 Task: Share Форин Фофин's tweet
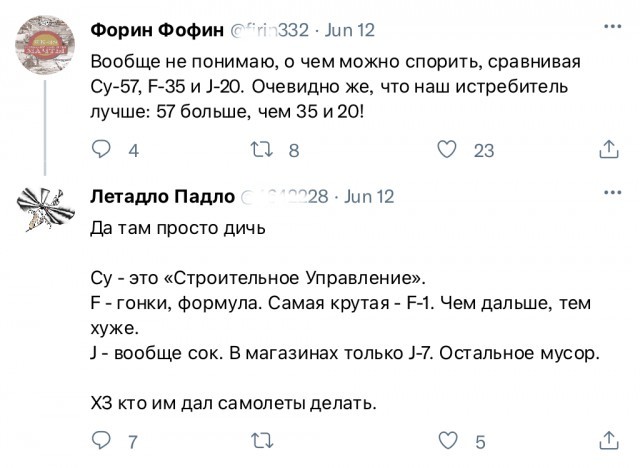(608, 150)
